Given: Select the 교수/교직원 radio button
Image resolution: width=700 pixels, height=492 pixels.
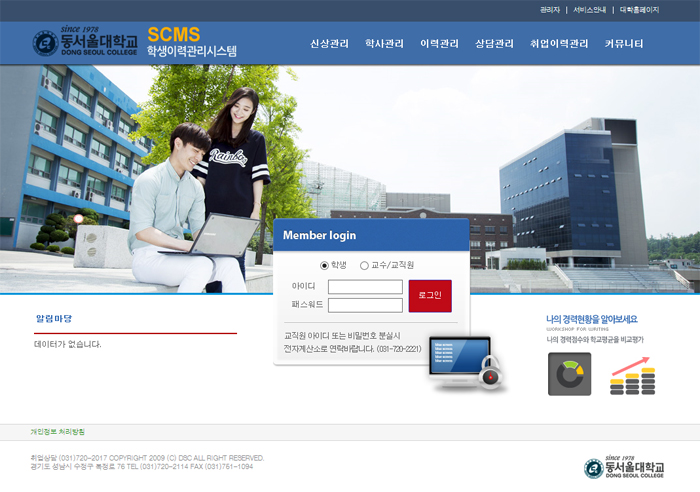Looking at the screenshot, I should [x=364, y=265].
